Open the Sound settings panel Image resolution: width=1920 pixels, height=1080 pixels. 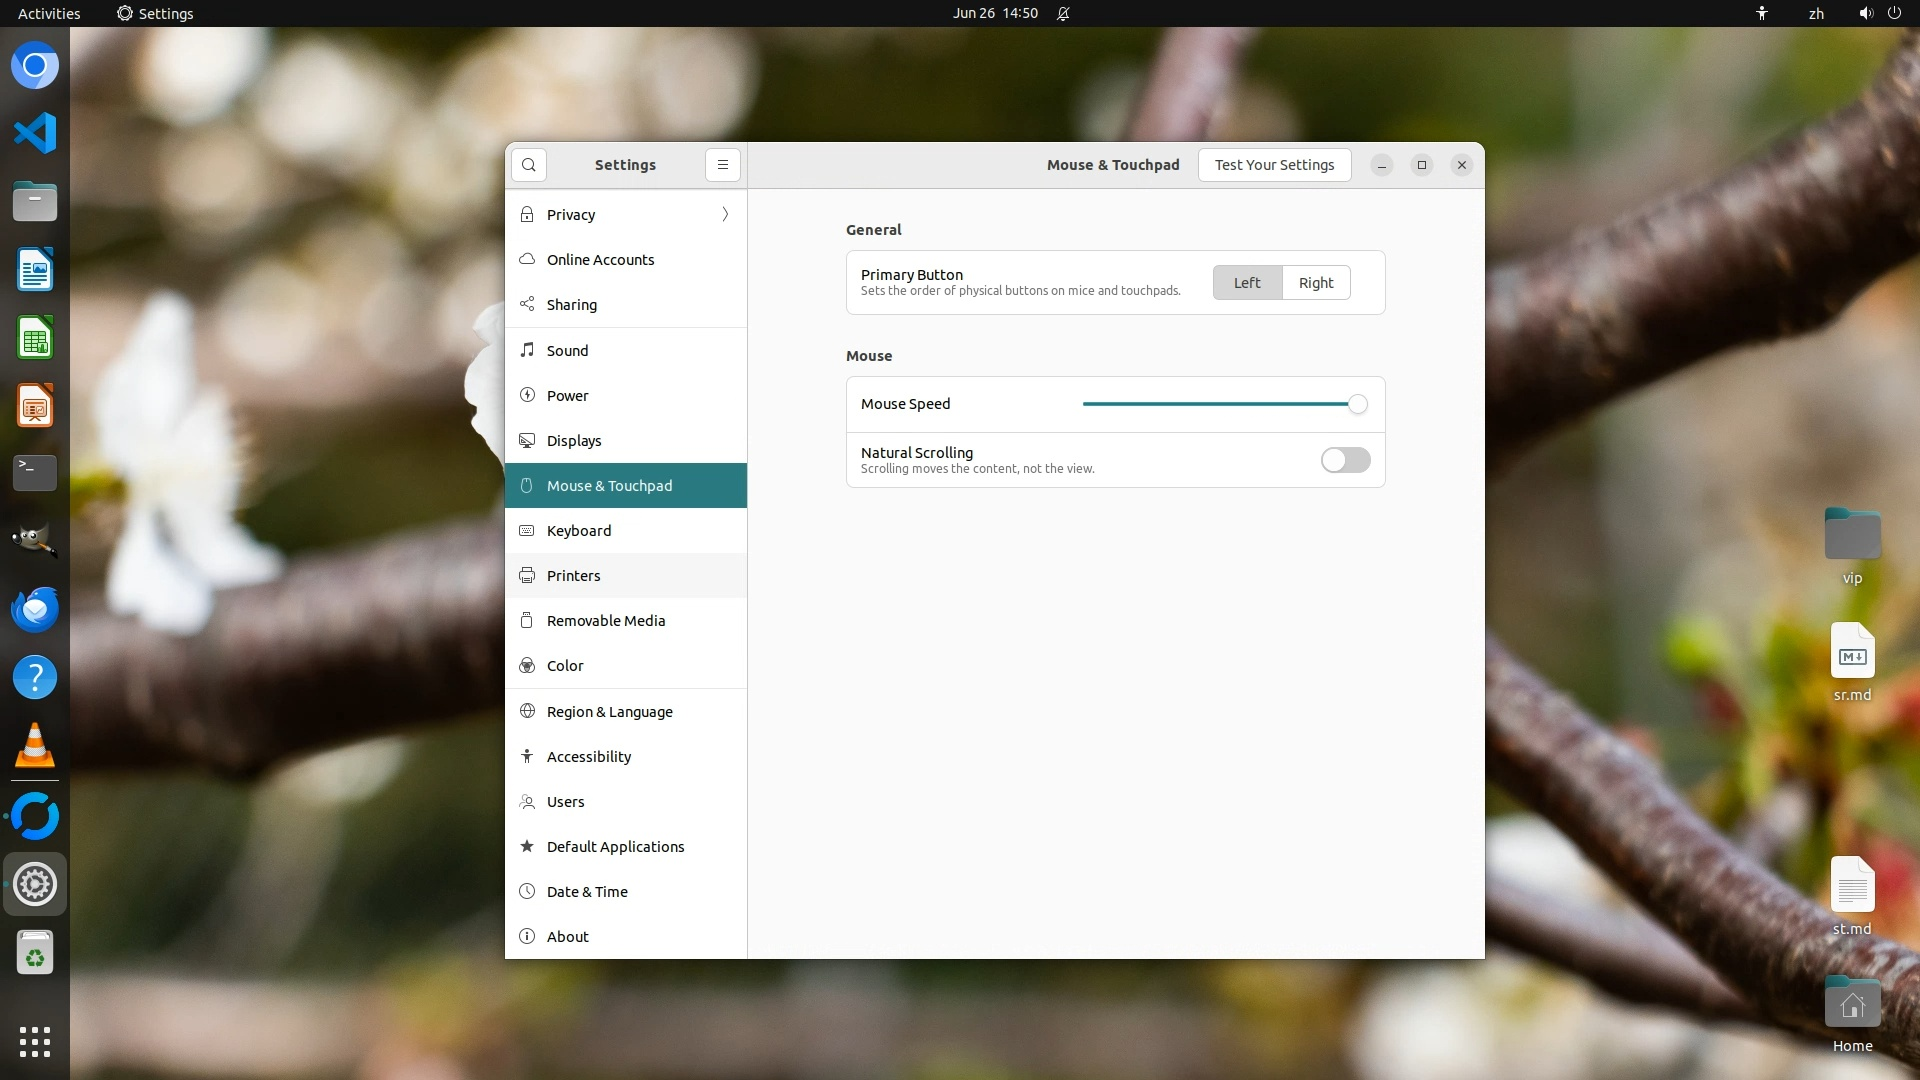pos(567,351)
